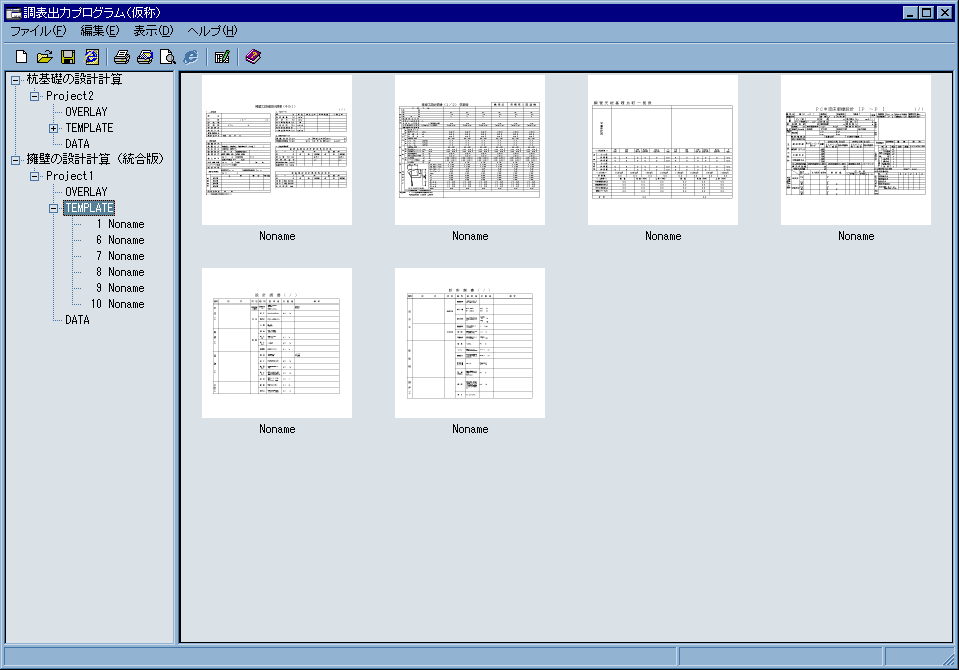The image size is (959, 670).
Task: Click the second printer icon with blue page
Action: tap(145, 57)
